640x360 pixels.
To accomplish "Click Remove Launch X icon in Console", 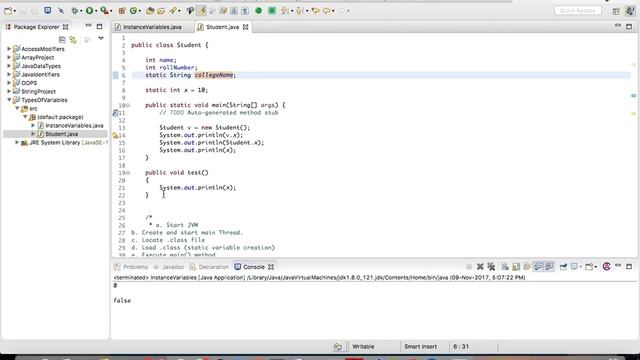I will 480,267.
